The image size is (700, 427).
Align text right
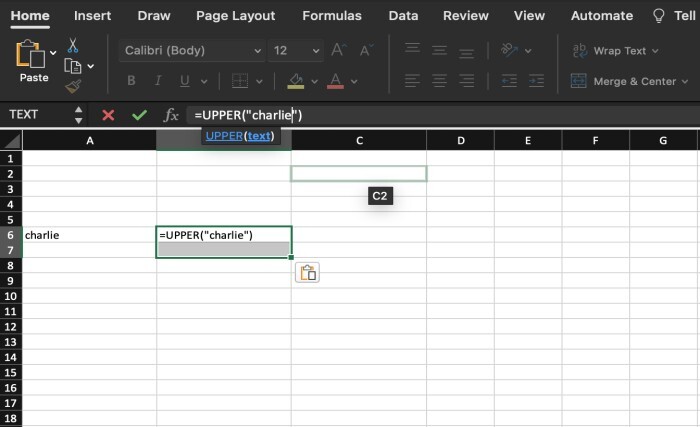pos(467,81)
